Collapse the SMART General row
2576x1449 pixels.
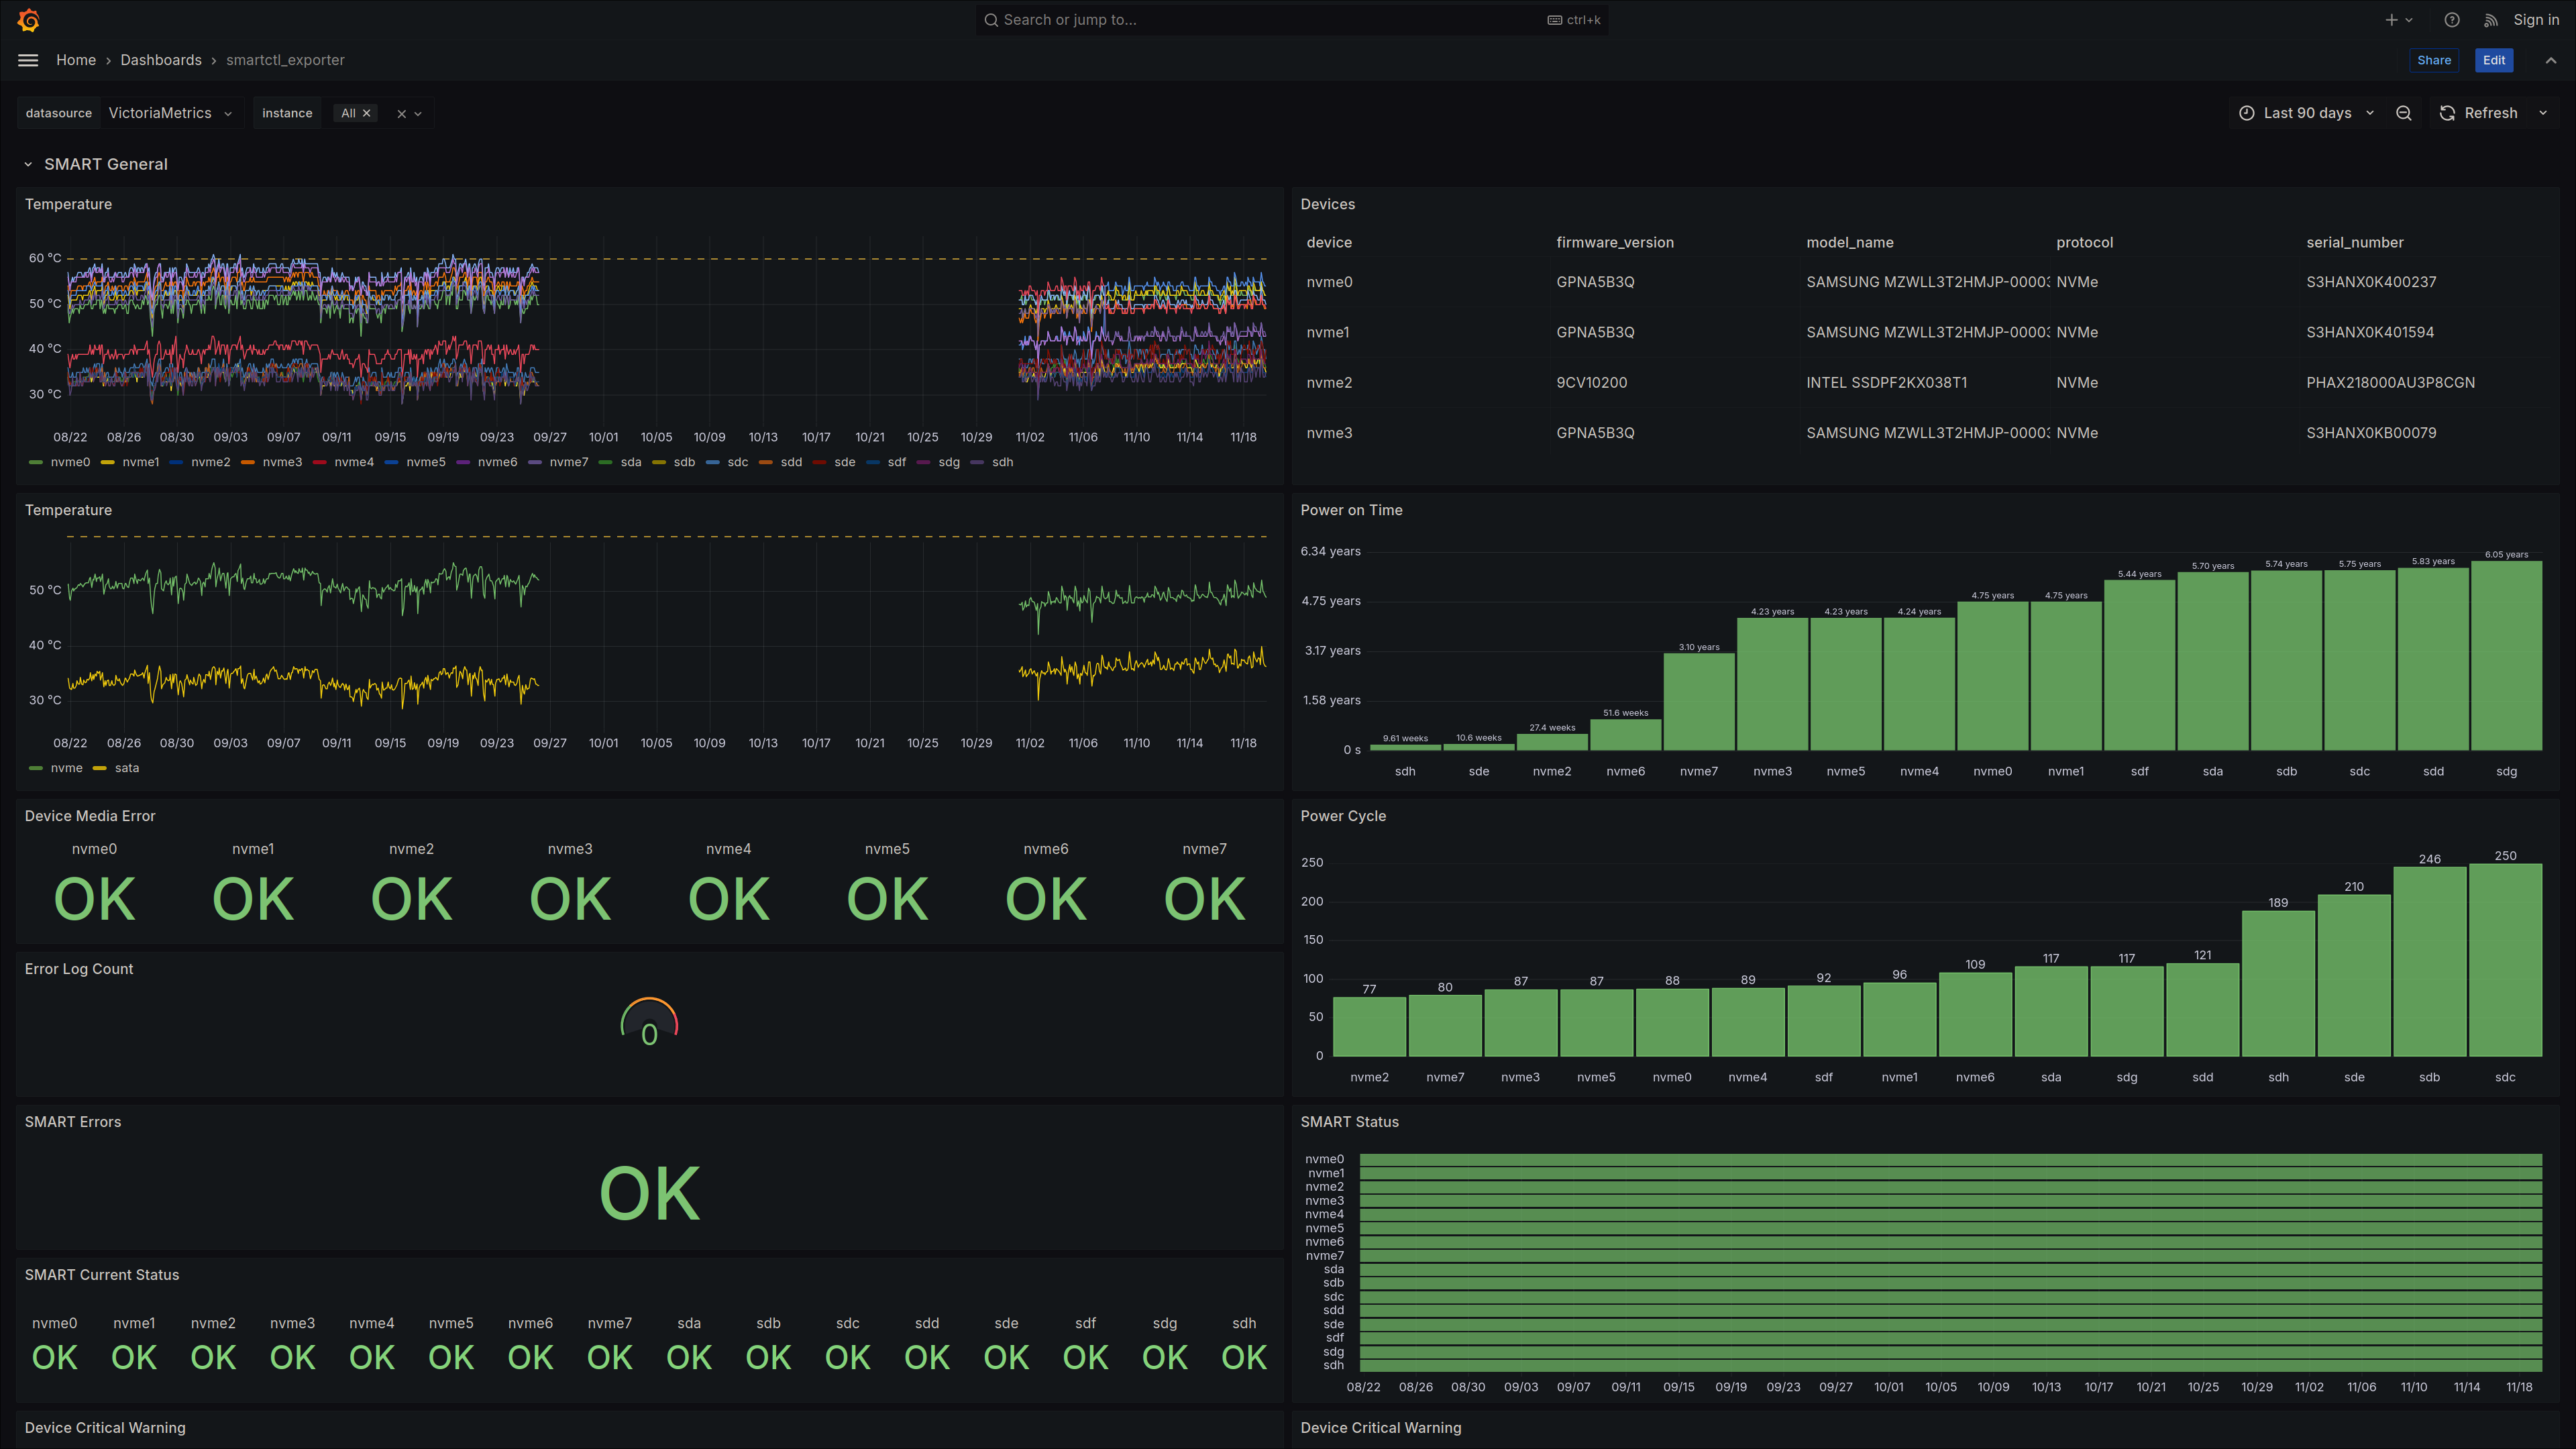point(28,164)
